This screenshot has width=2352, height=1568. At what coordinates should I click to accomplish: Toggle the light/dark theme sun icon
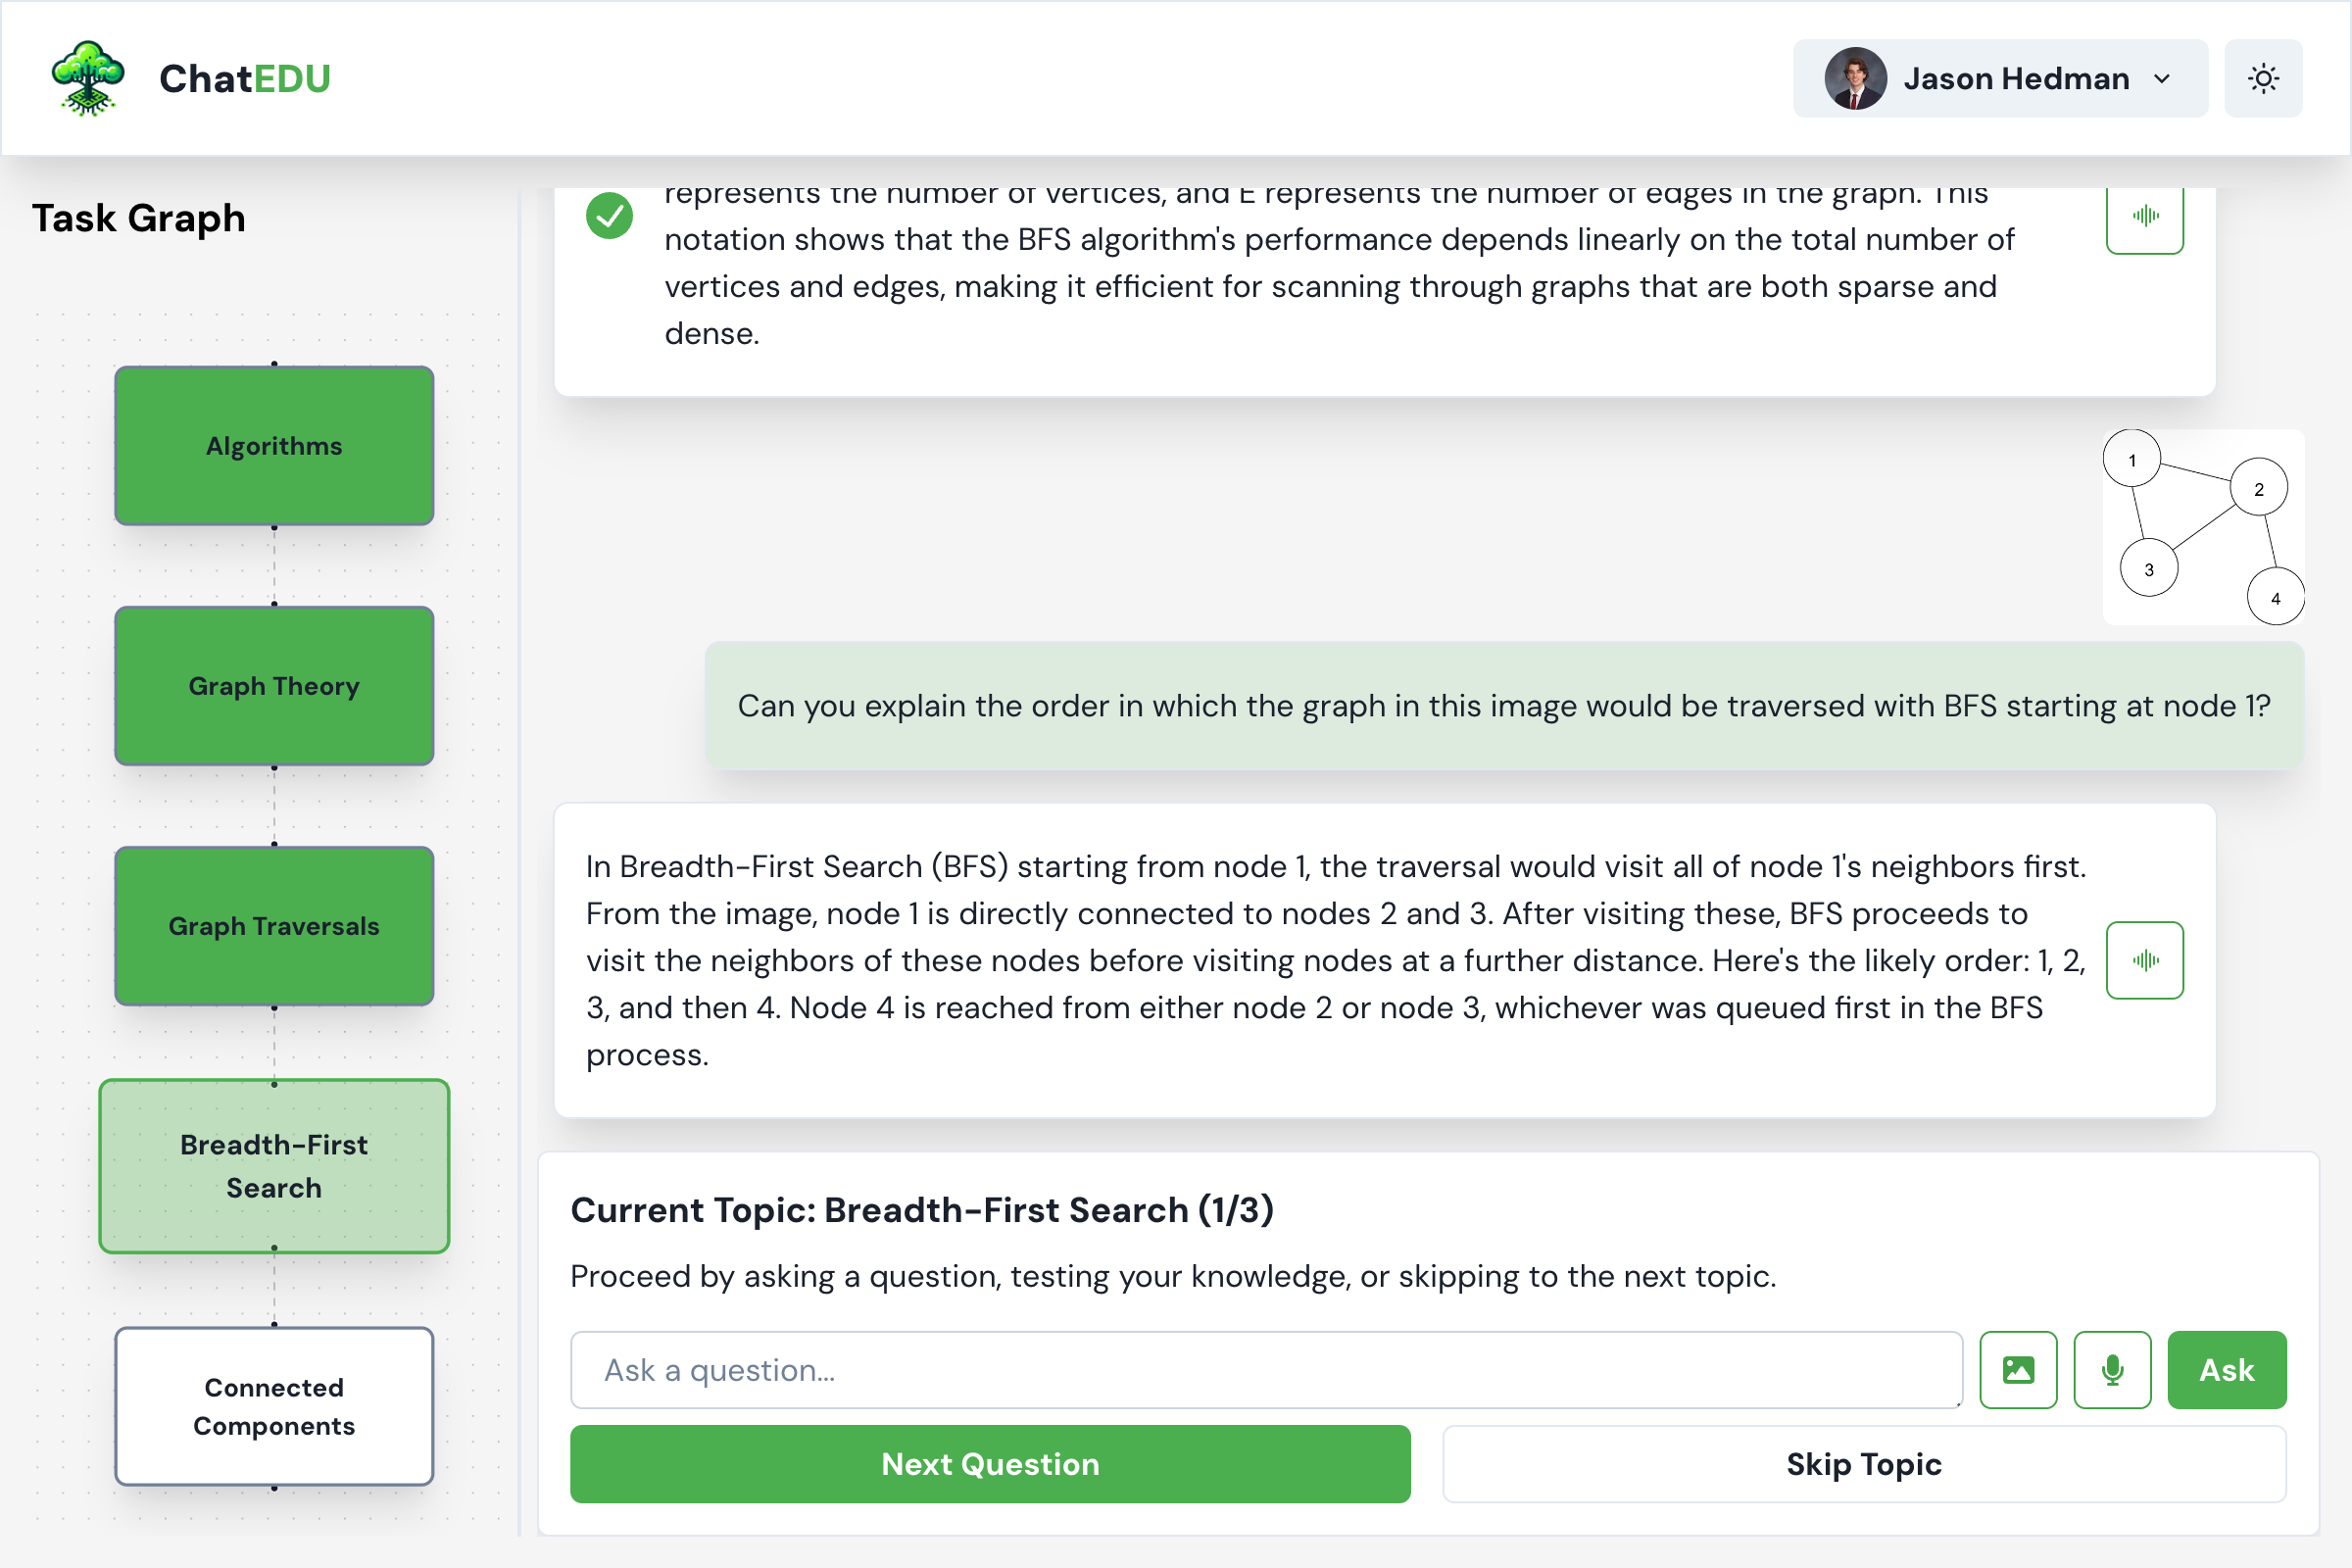tap(2263, 78)
